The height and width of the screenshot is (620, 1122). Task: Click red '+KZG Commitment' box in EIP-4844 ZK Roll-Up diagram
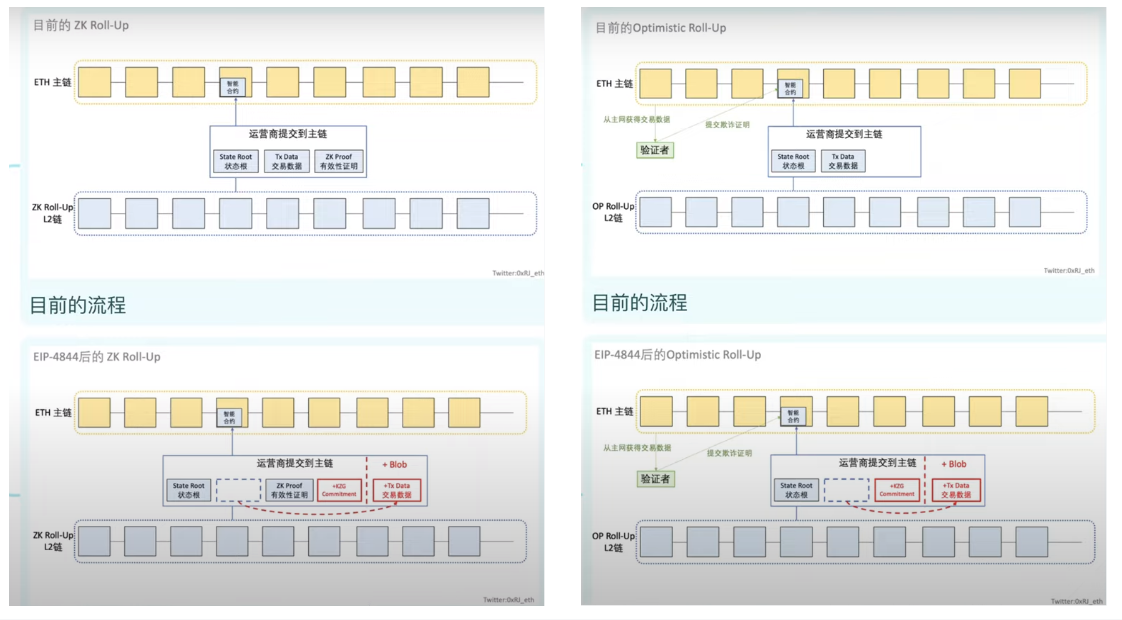(339, 490)
